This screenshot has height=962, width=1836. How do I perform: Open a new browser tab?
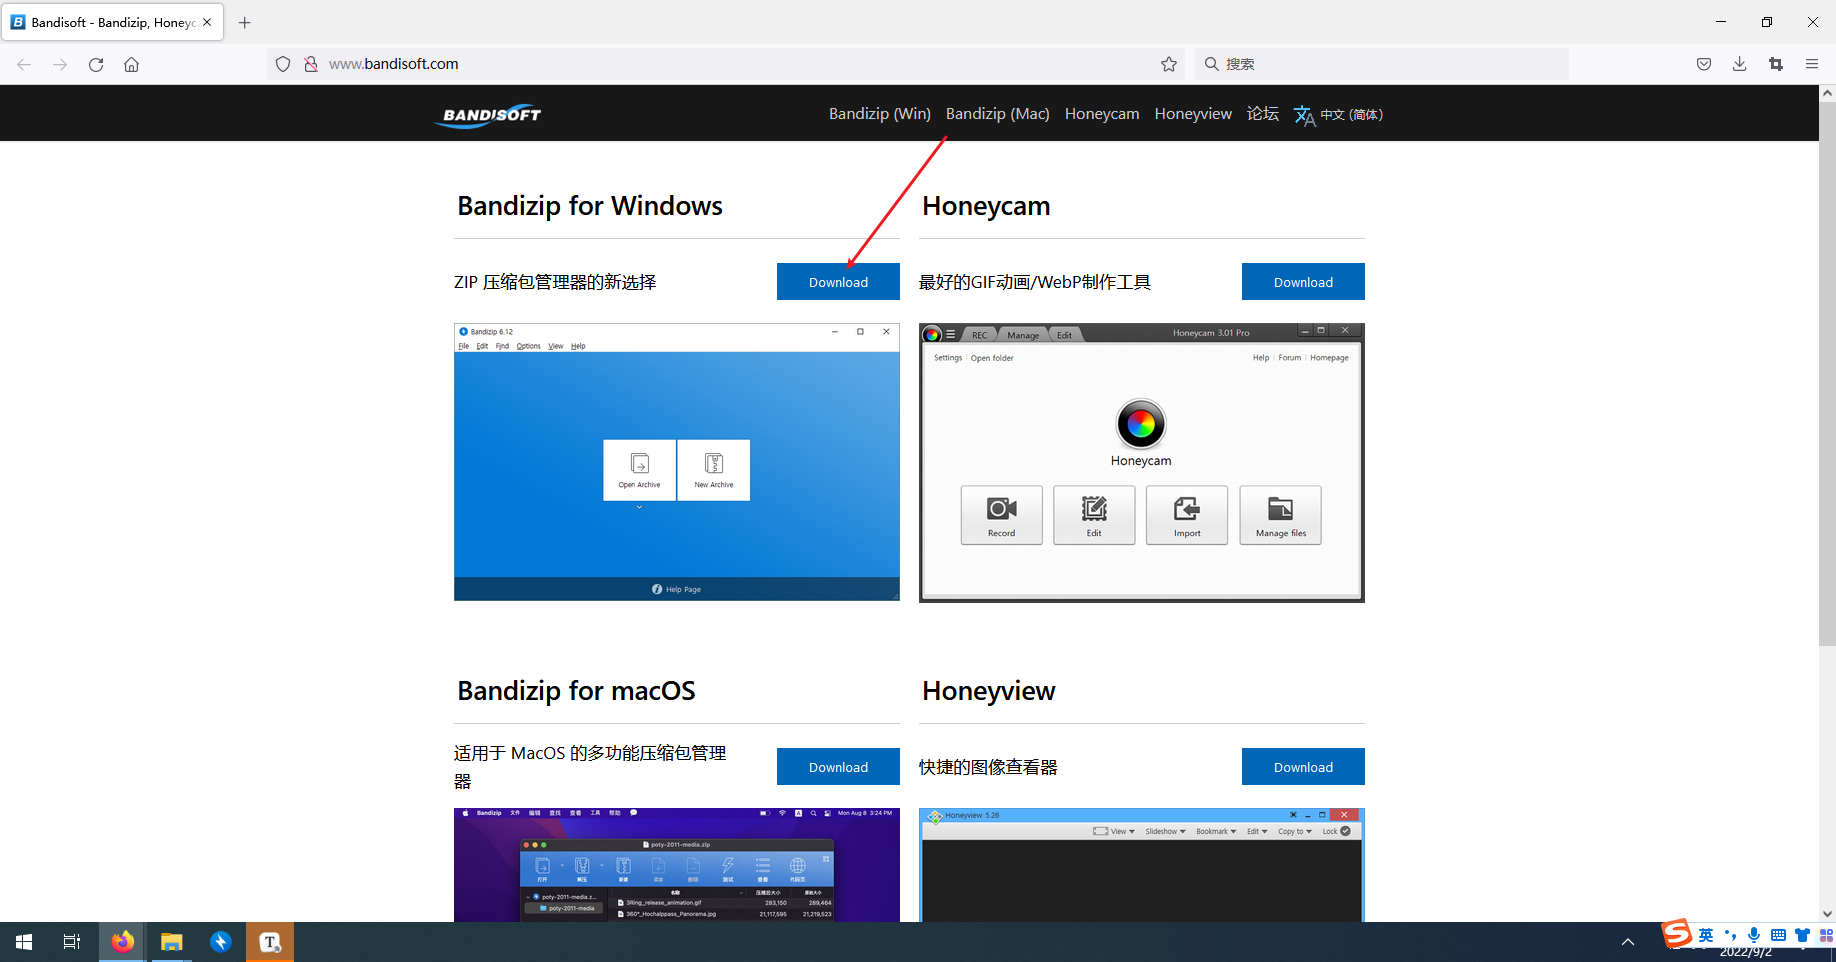tap(245, 22)
